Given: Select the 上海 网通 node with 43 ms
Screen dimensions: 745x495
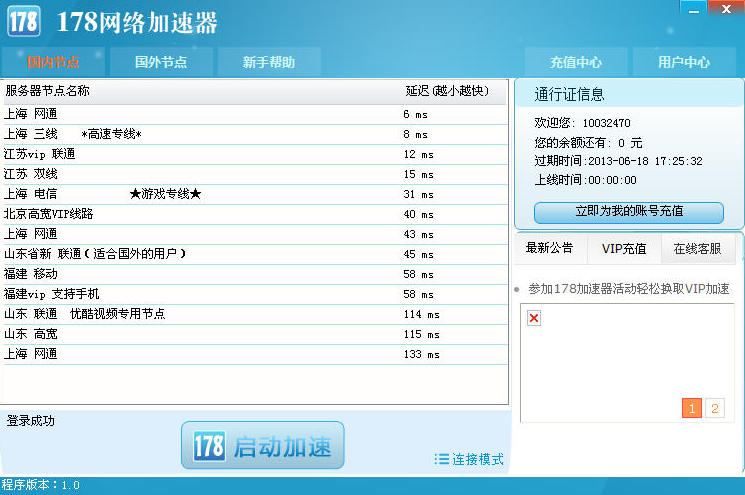Looking at the screenshot, I should pyautogui.click(x=256, y=234).
